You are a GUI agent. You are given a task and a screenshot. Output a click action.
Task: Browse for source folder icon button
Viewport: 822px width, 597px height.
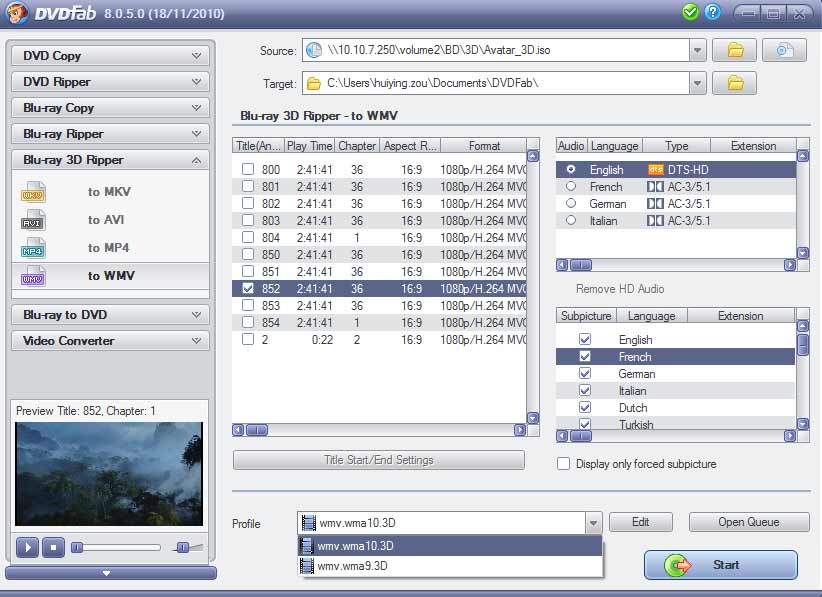[734, 51]
